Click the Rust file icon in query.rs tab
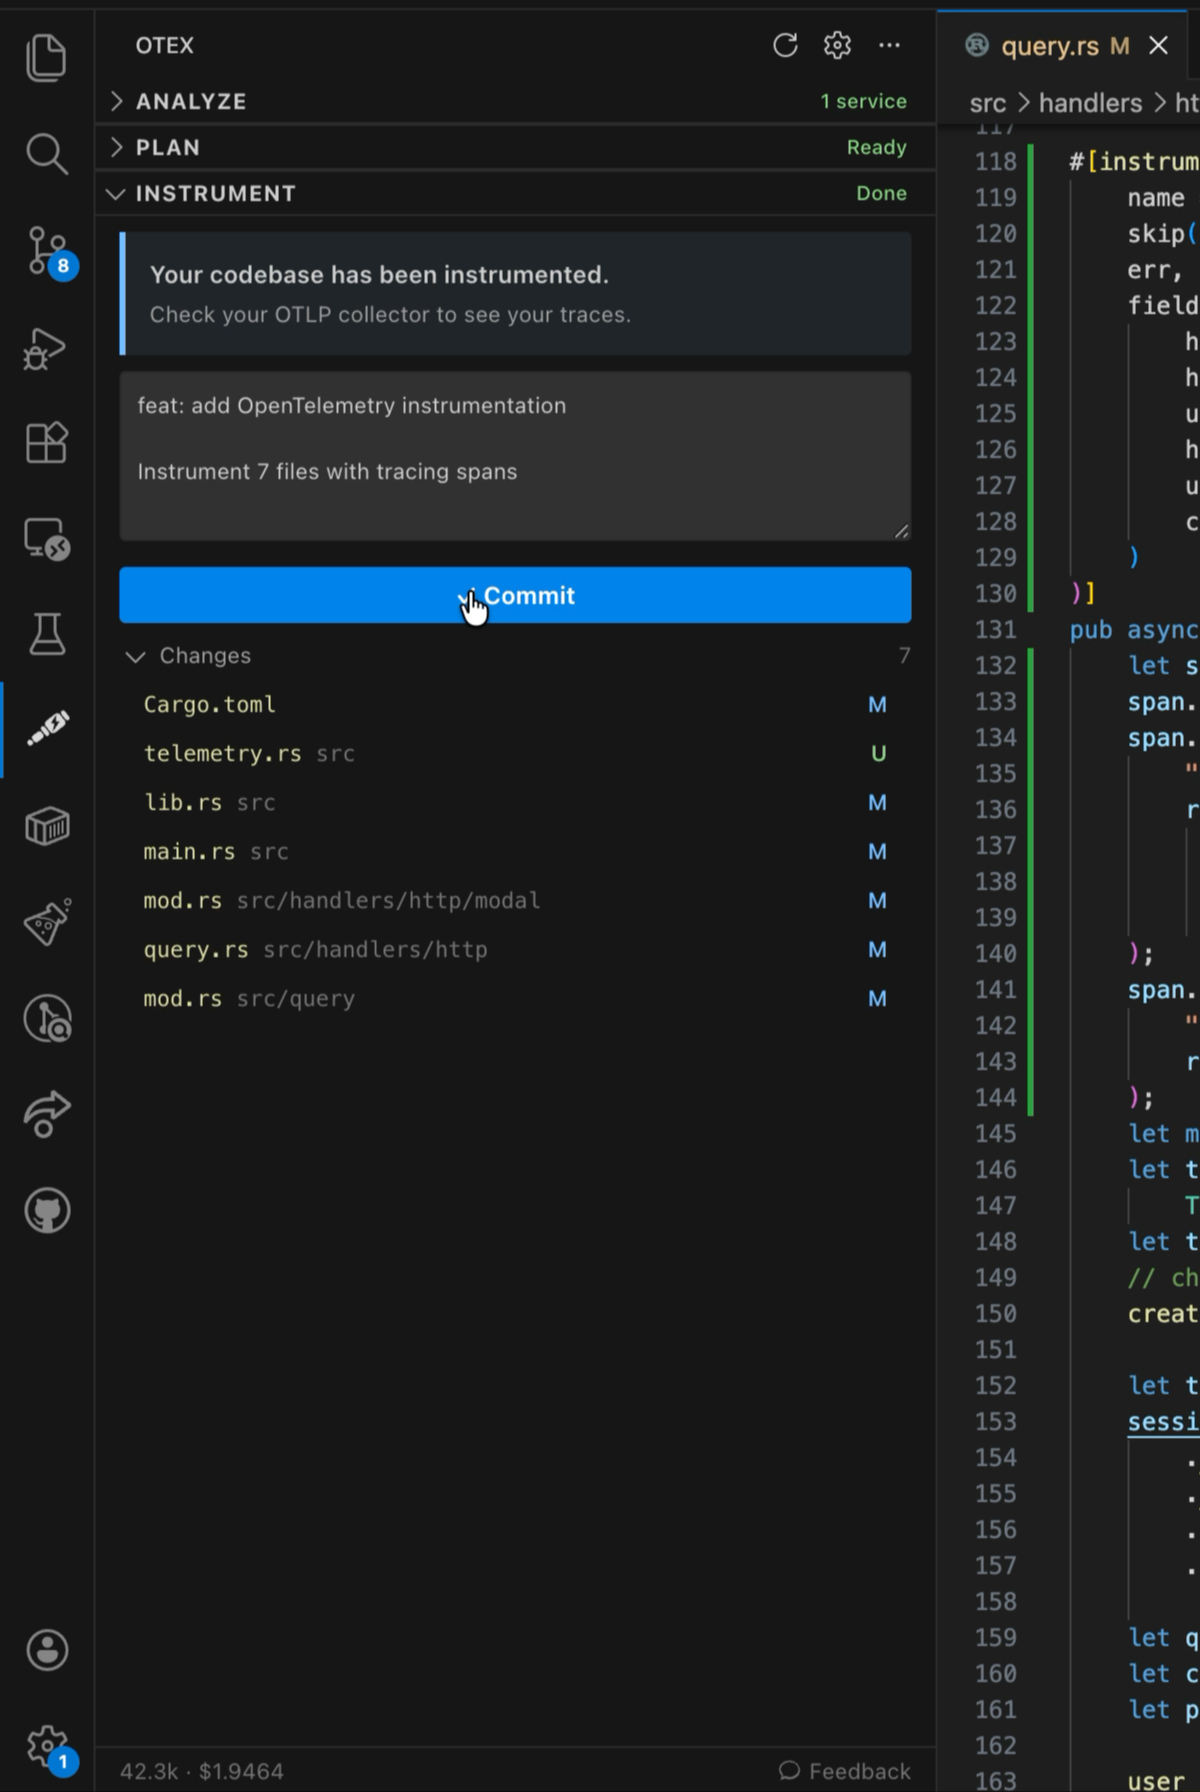The width and height of the screenshot is (1200, 1792). click(976, 45)
